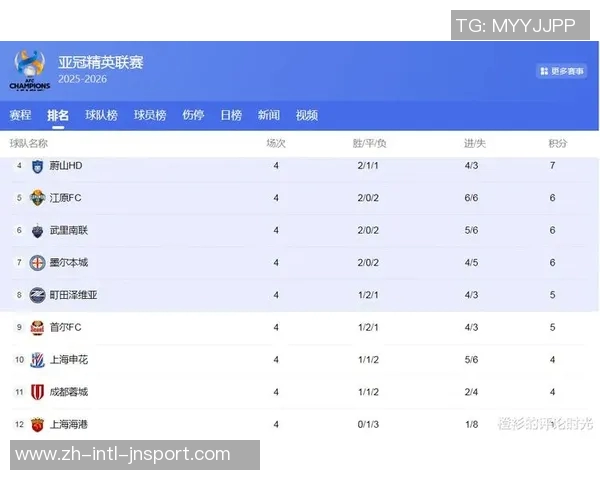Click 蔚山HD's 7 points value

(553, 166)
